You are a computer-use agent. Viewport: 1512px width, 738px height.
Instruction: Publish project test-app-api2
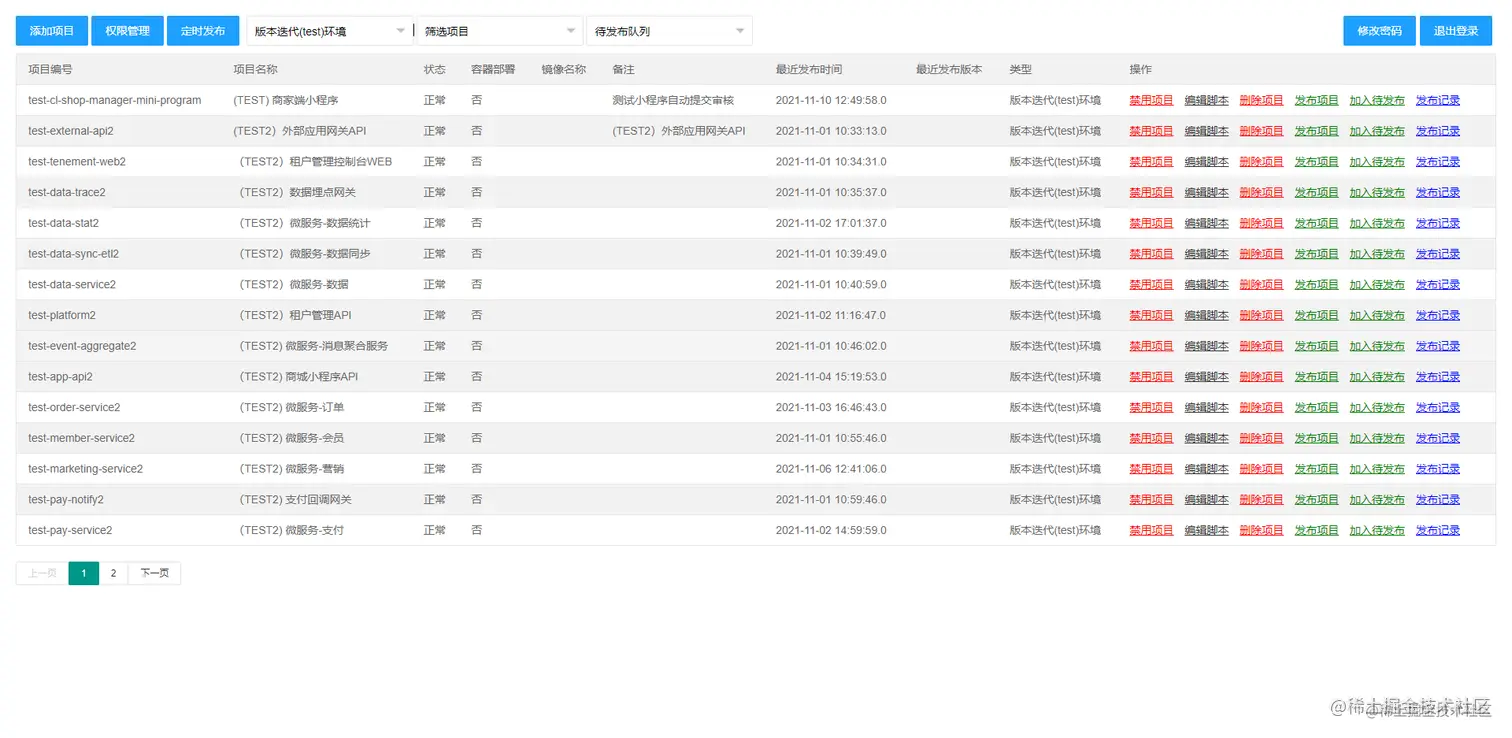click(1316, 377)
